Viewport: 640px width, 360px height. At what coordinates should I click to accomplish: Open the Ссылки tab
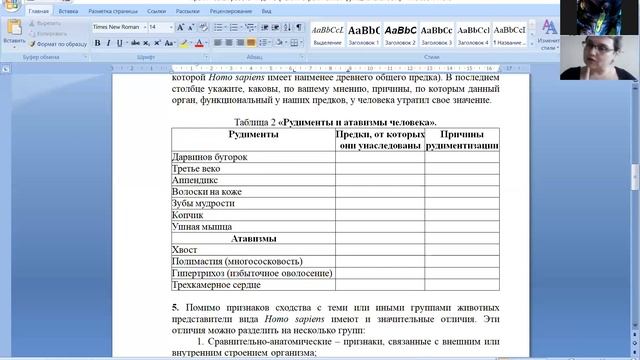[157, 11]
